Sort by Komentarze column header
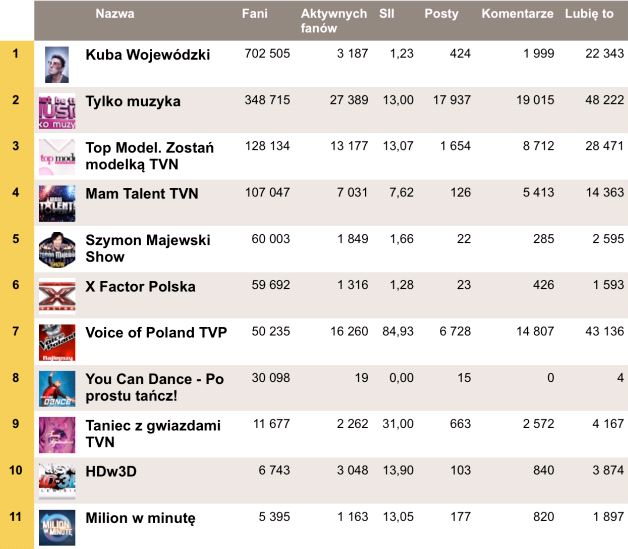Image resolution: width=628 pixels, height=549 pixels. (x=517, y=14)
